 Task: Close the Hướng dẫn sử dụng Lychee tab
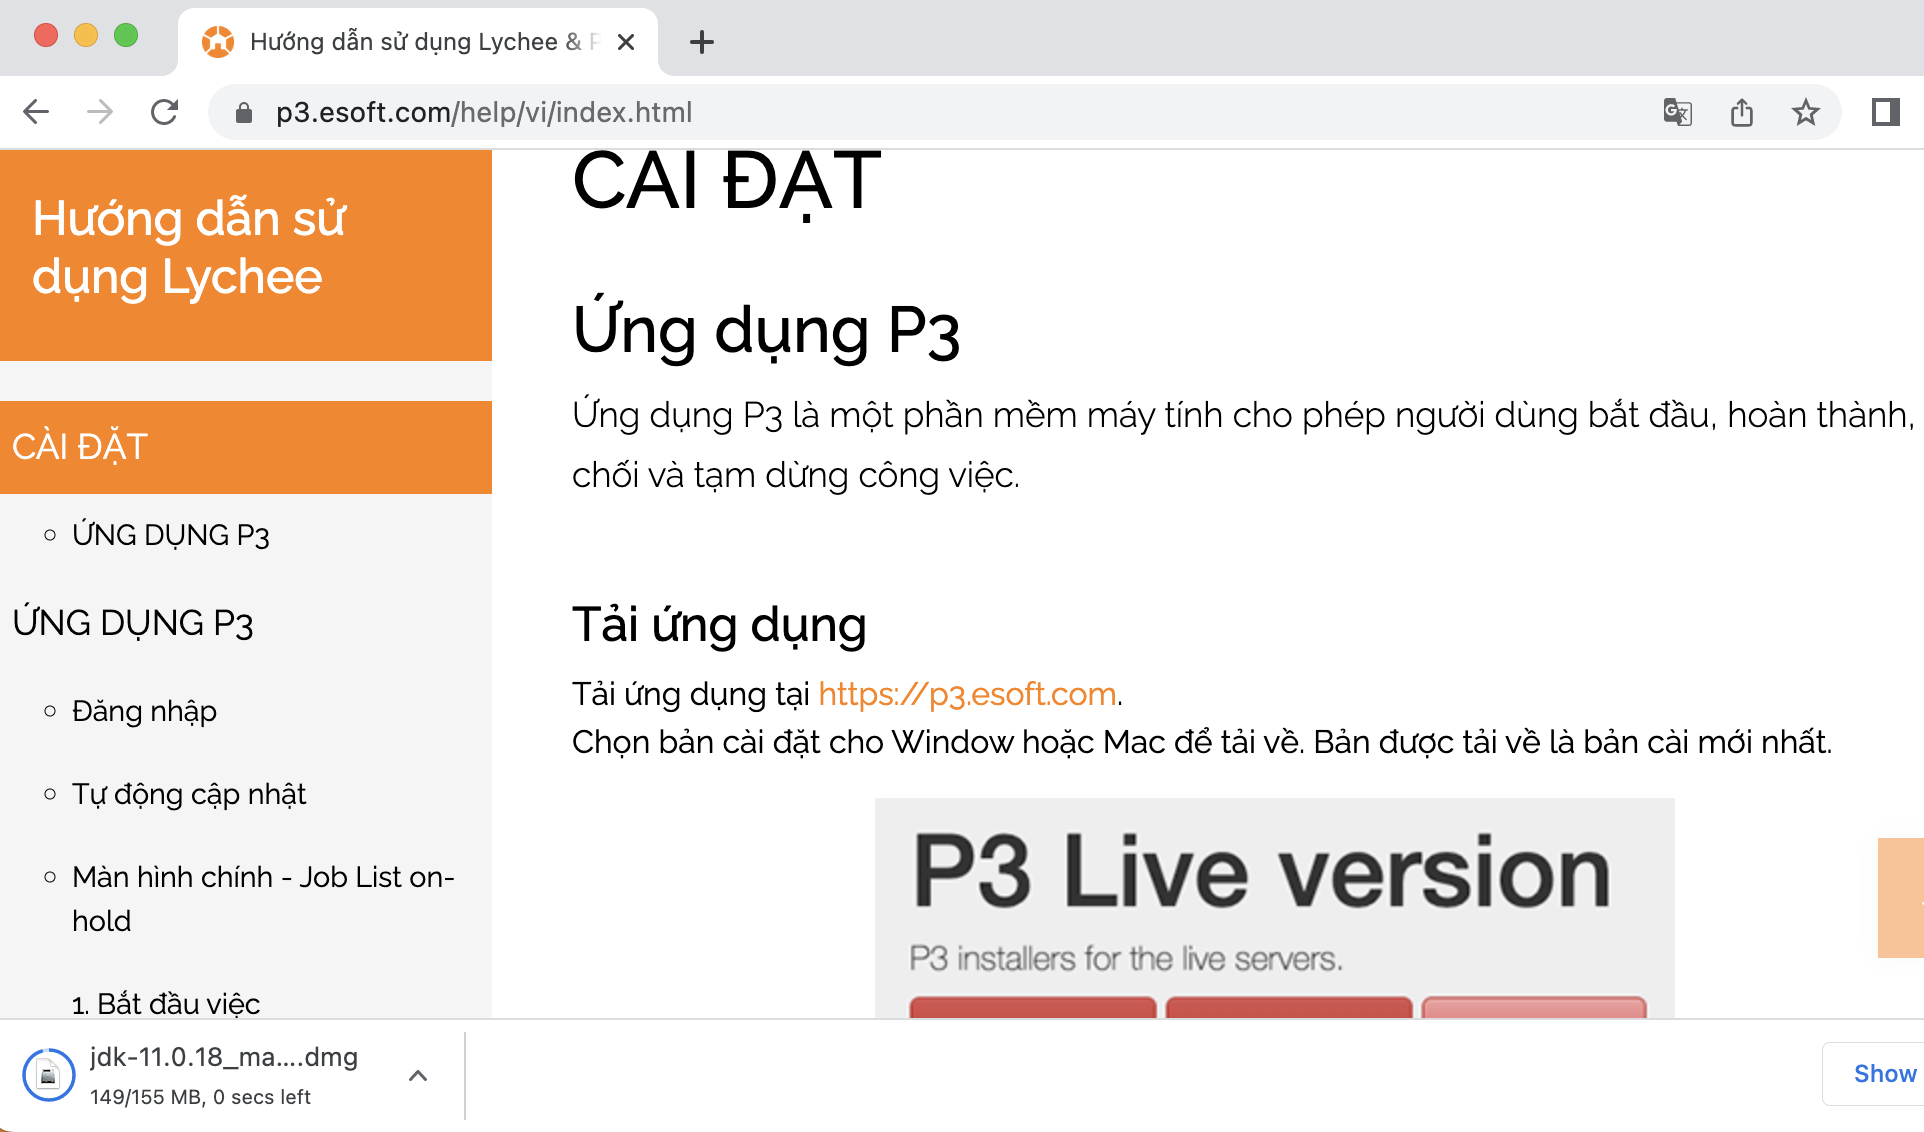pos(626,42)
